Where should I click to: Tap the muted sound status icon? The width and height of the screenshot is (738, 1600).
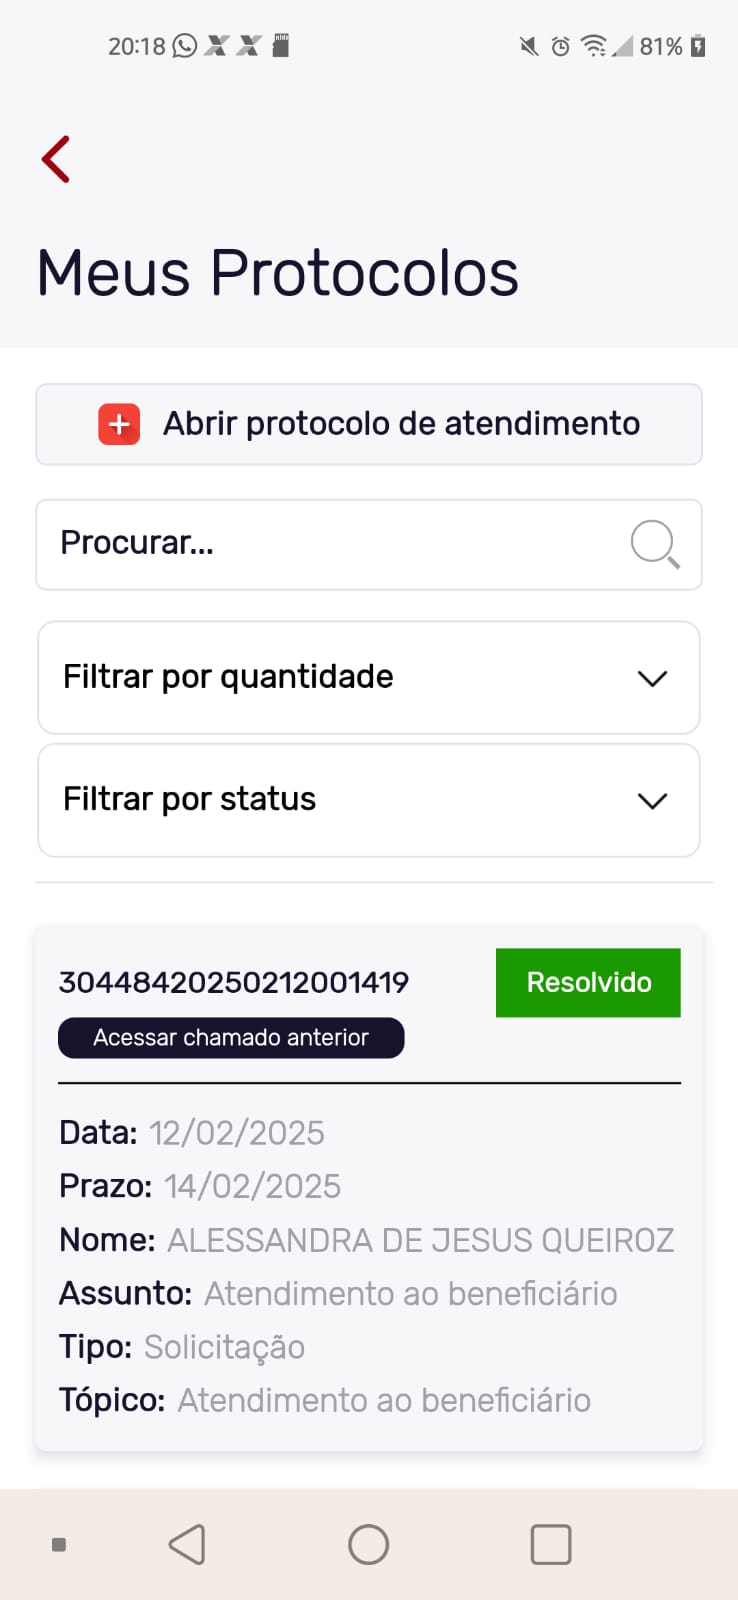529,46
